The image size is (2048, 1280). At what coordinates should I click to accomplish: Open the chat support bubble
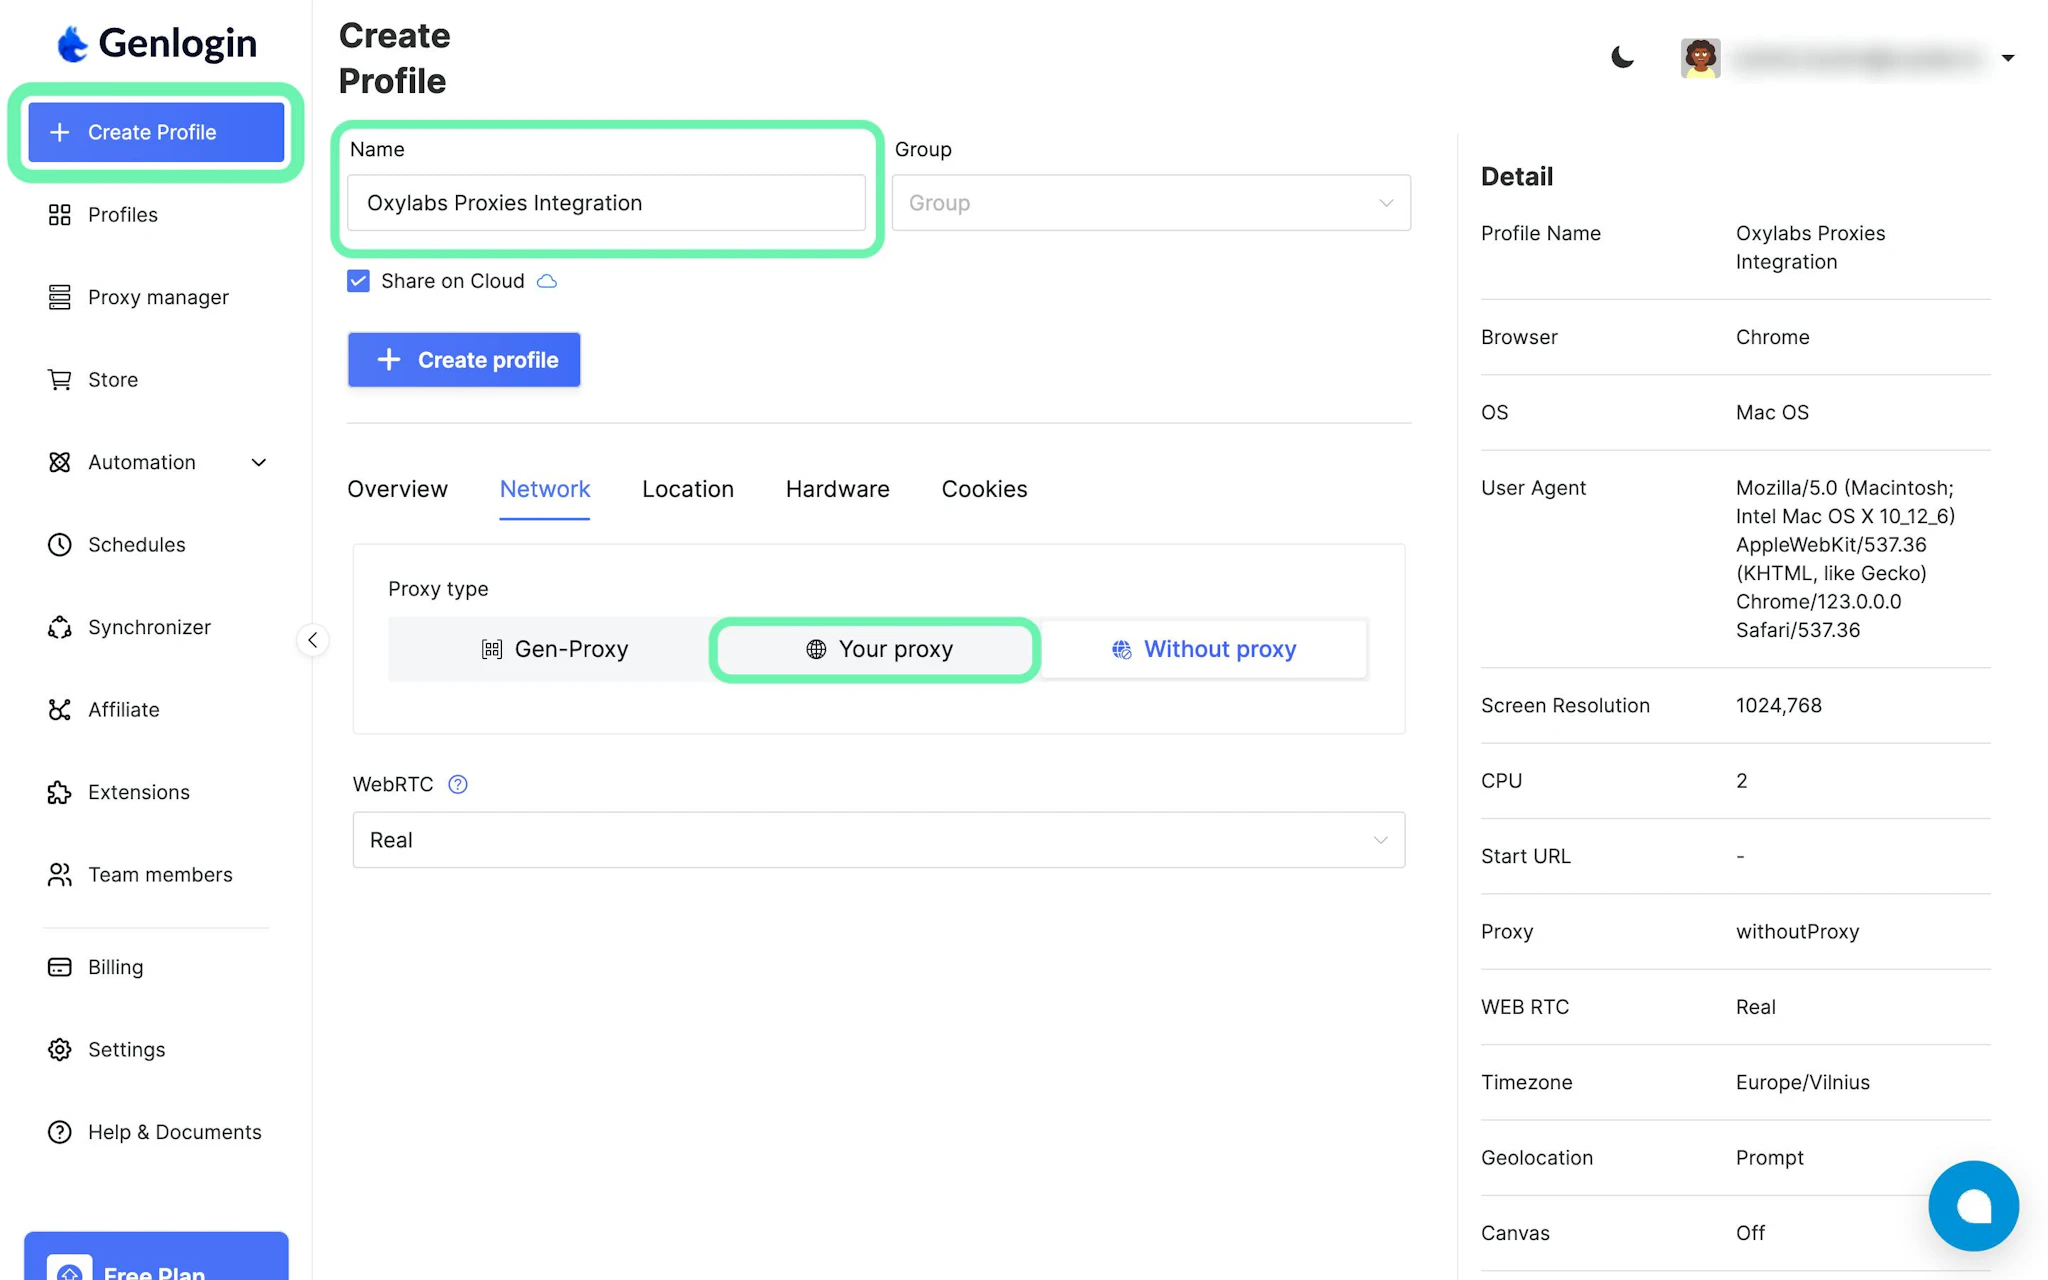[x=1973, y=1206]
